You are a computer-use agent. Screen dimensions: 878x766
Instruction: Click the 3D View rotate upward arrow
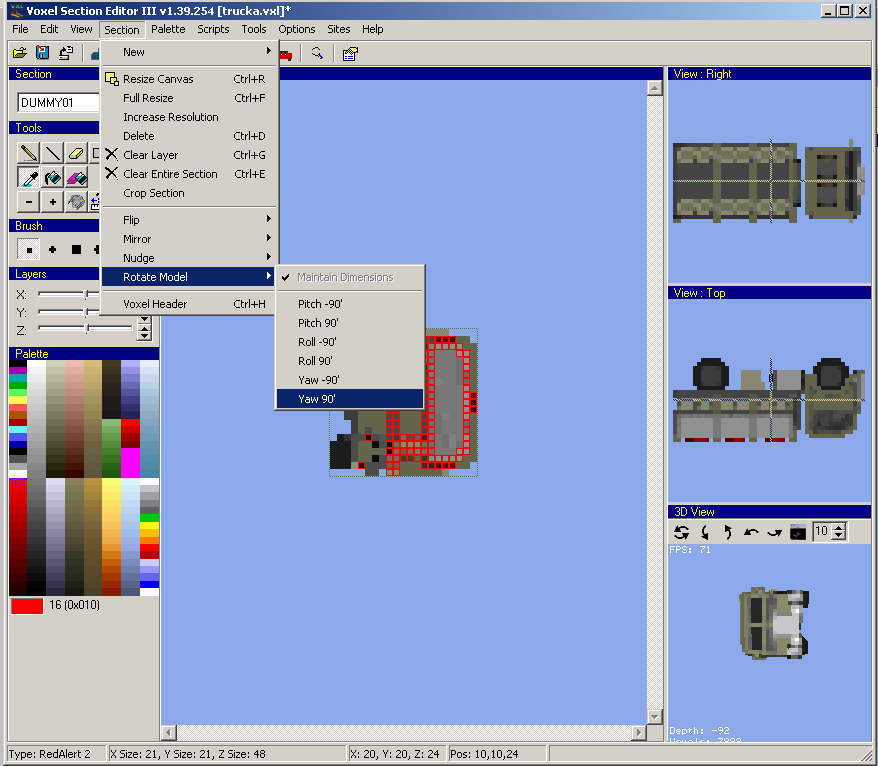coord(728,531)
